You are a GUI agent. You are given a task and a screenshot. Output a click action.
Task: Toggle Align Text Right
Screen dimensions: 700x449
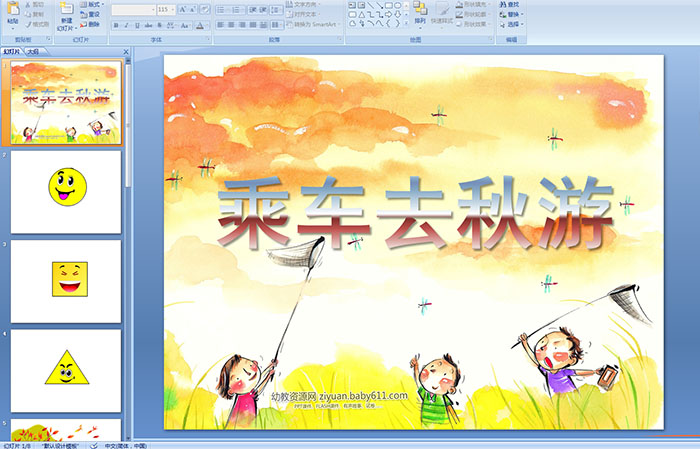pos(242,25)
